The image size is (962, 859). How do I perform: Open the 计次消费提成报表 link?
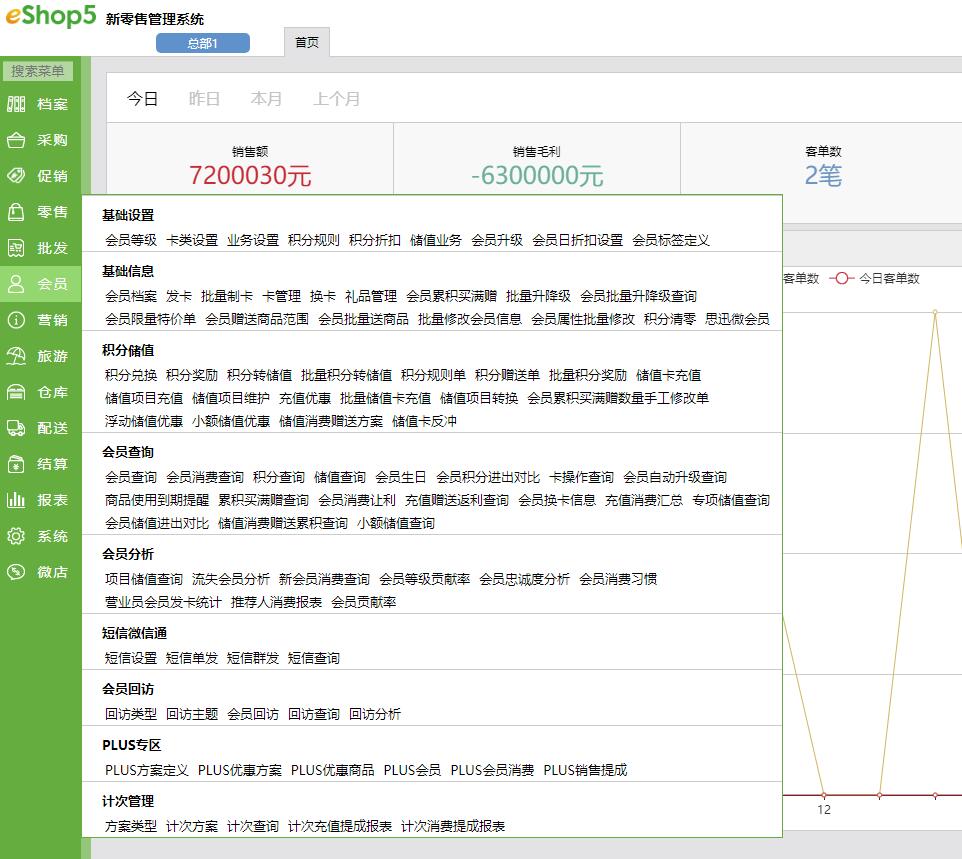point(453,826)
